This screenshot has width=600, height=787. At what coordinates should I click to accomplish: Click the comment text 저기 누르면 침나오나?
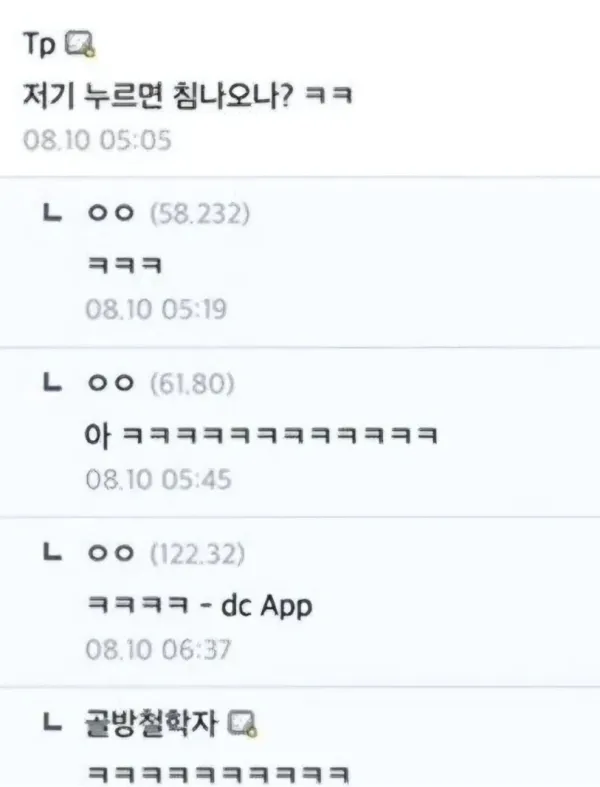click(157, 95)
